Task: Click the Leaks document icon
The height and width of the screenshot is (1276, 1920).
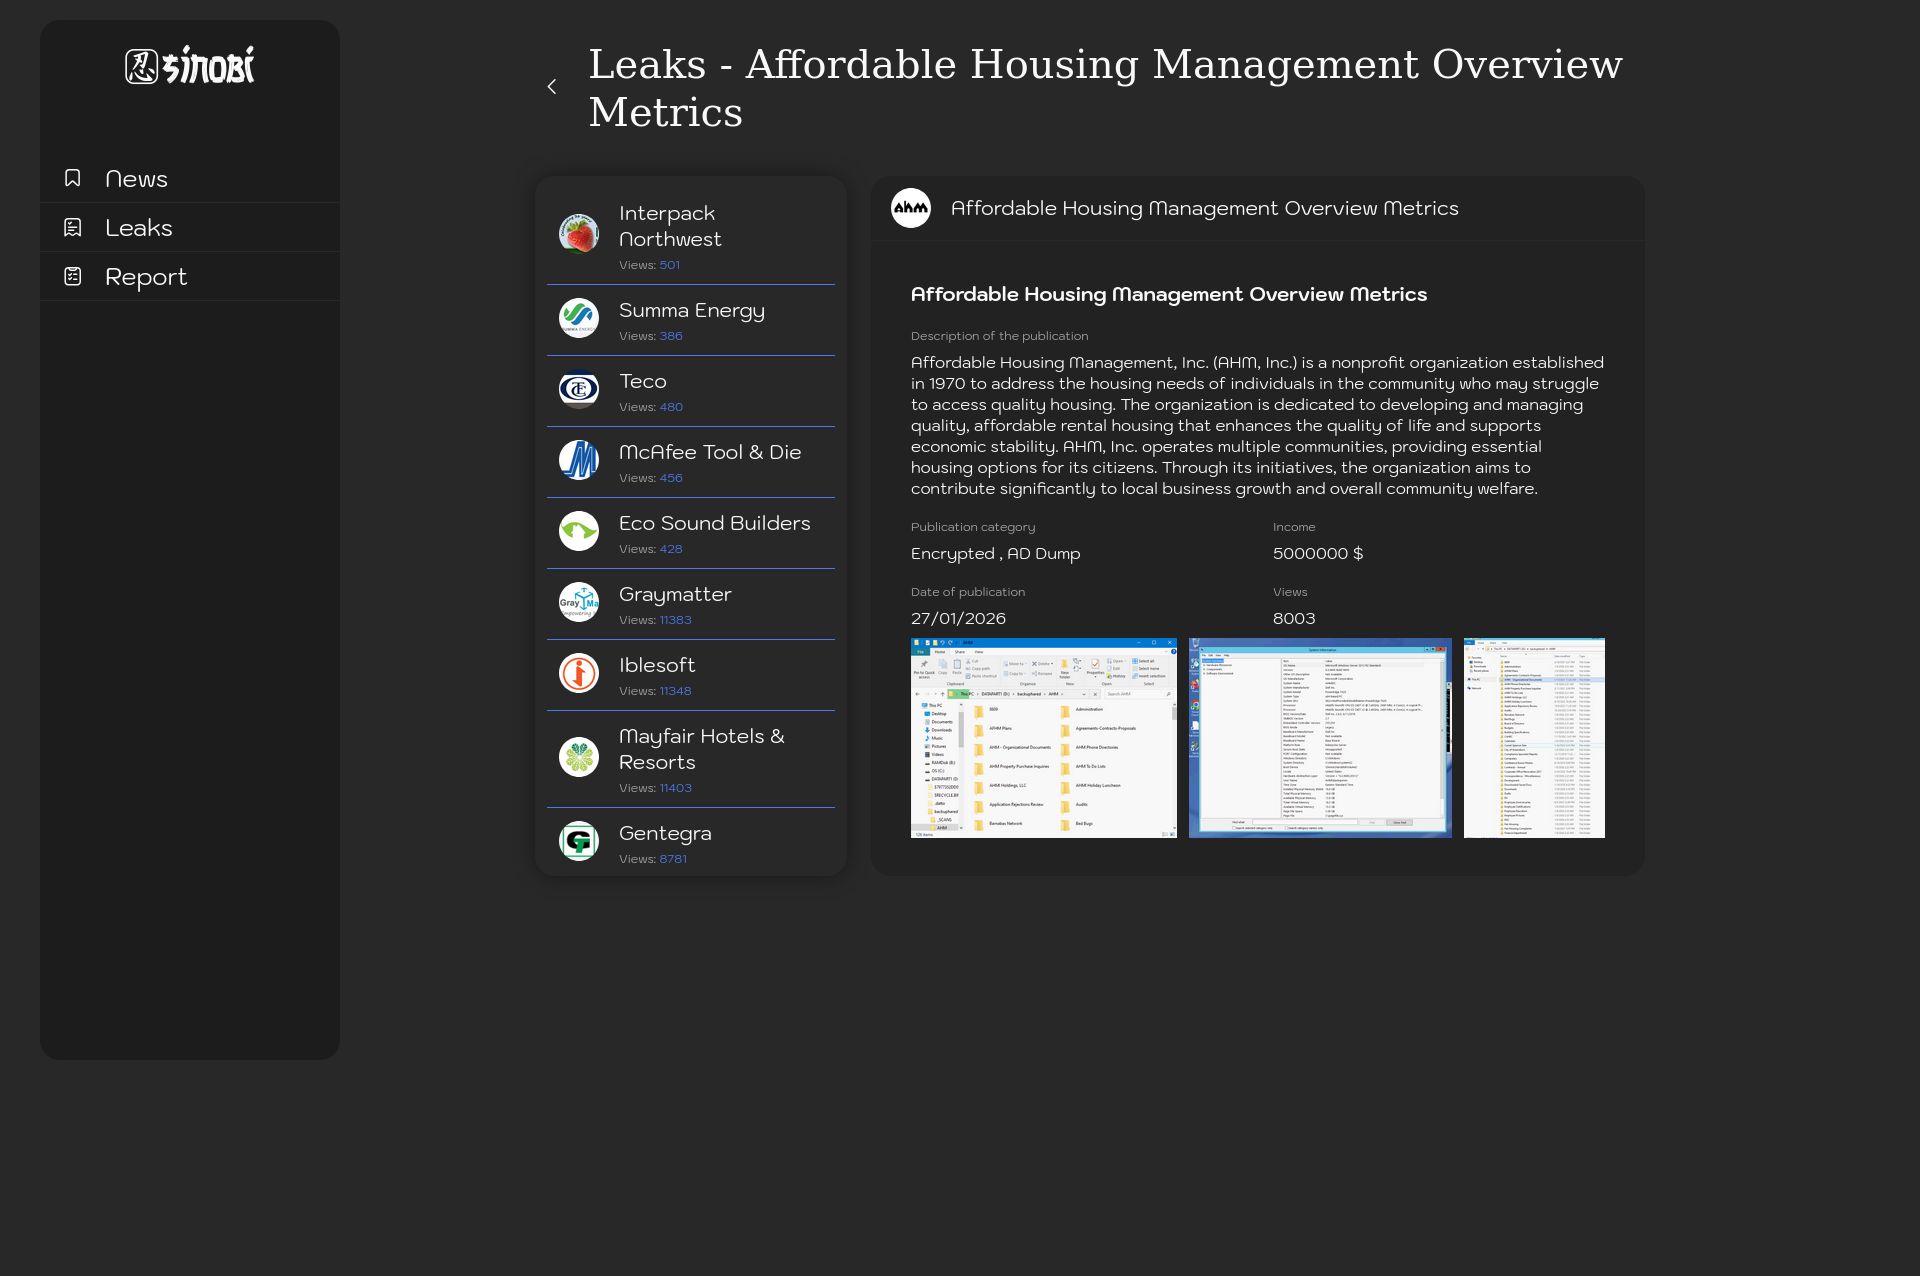Action: click(x=73, y=227)
